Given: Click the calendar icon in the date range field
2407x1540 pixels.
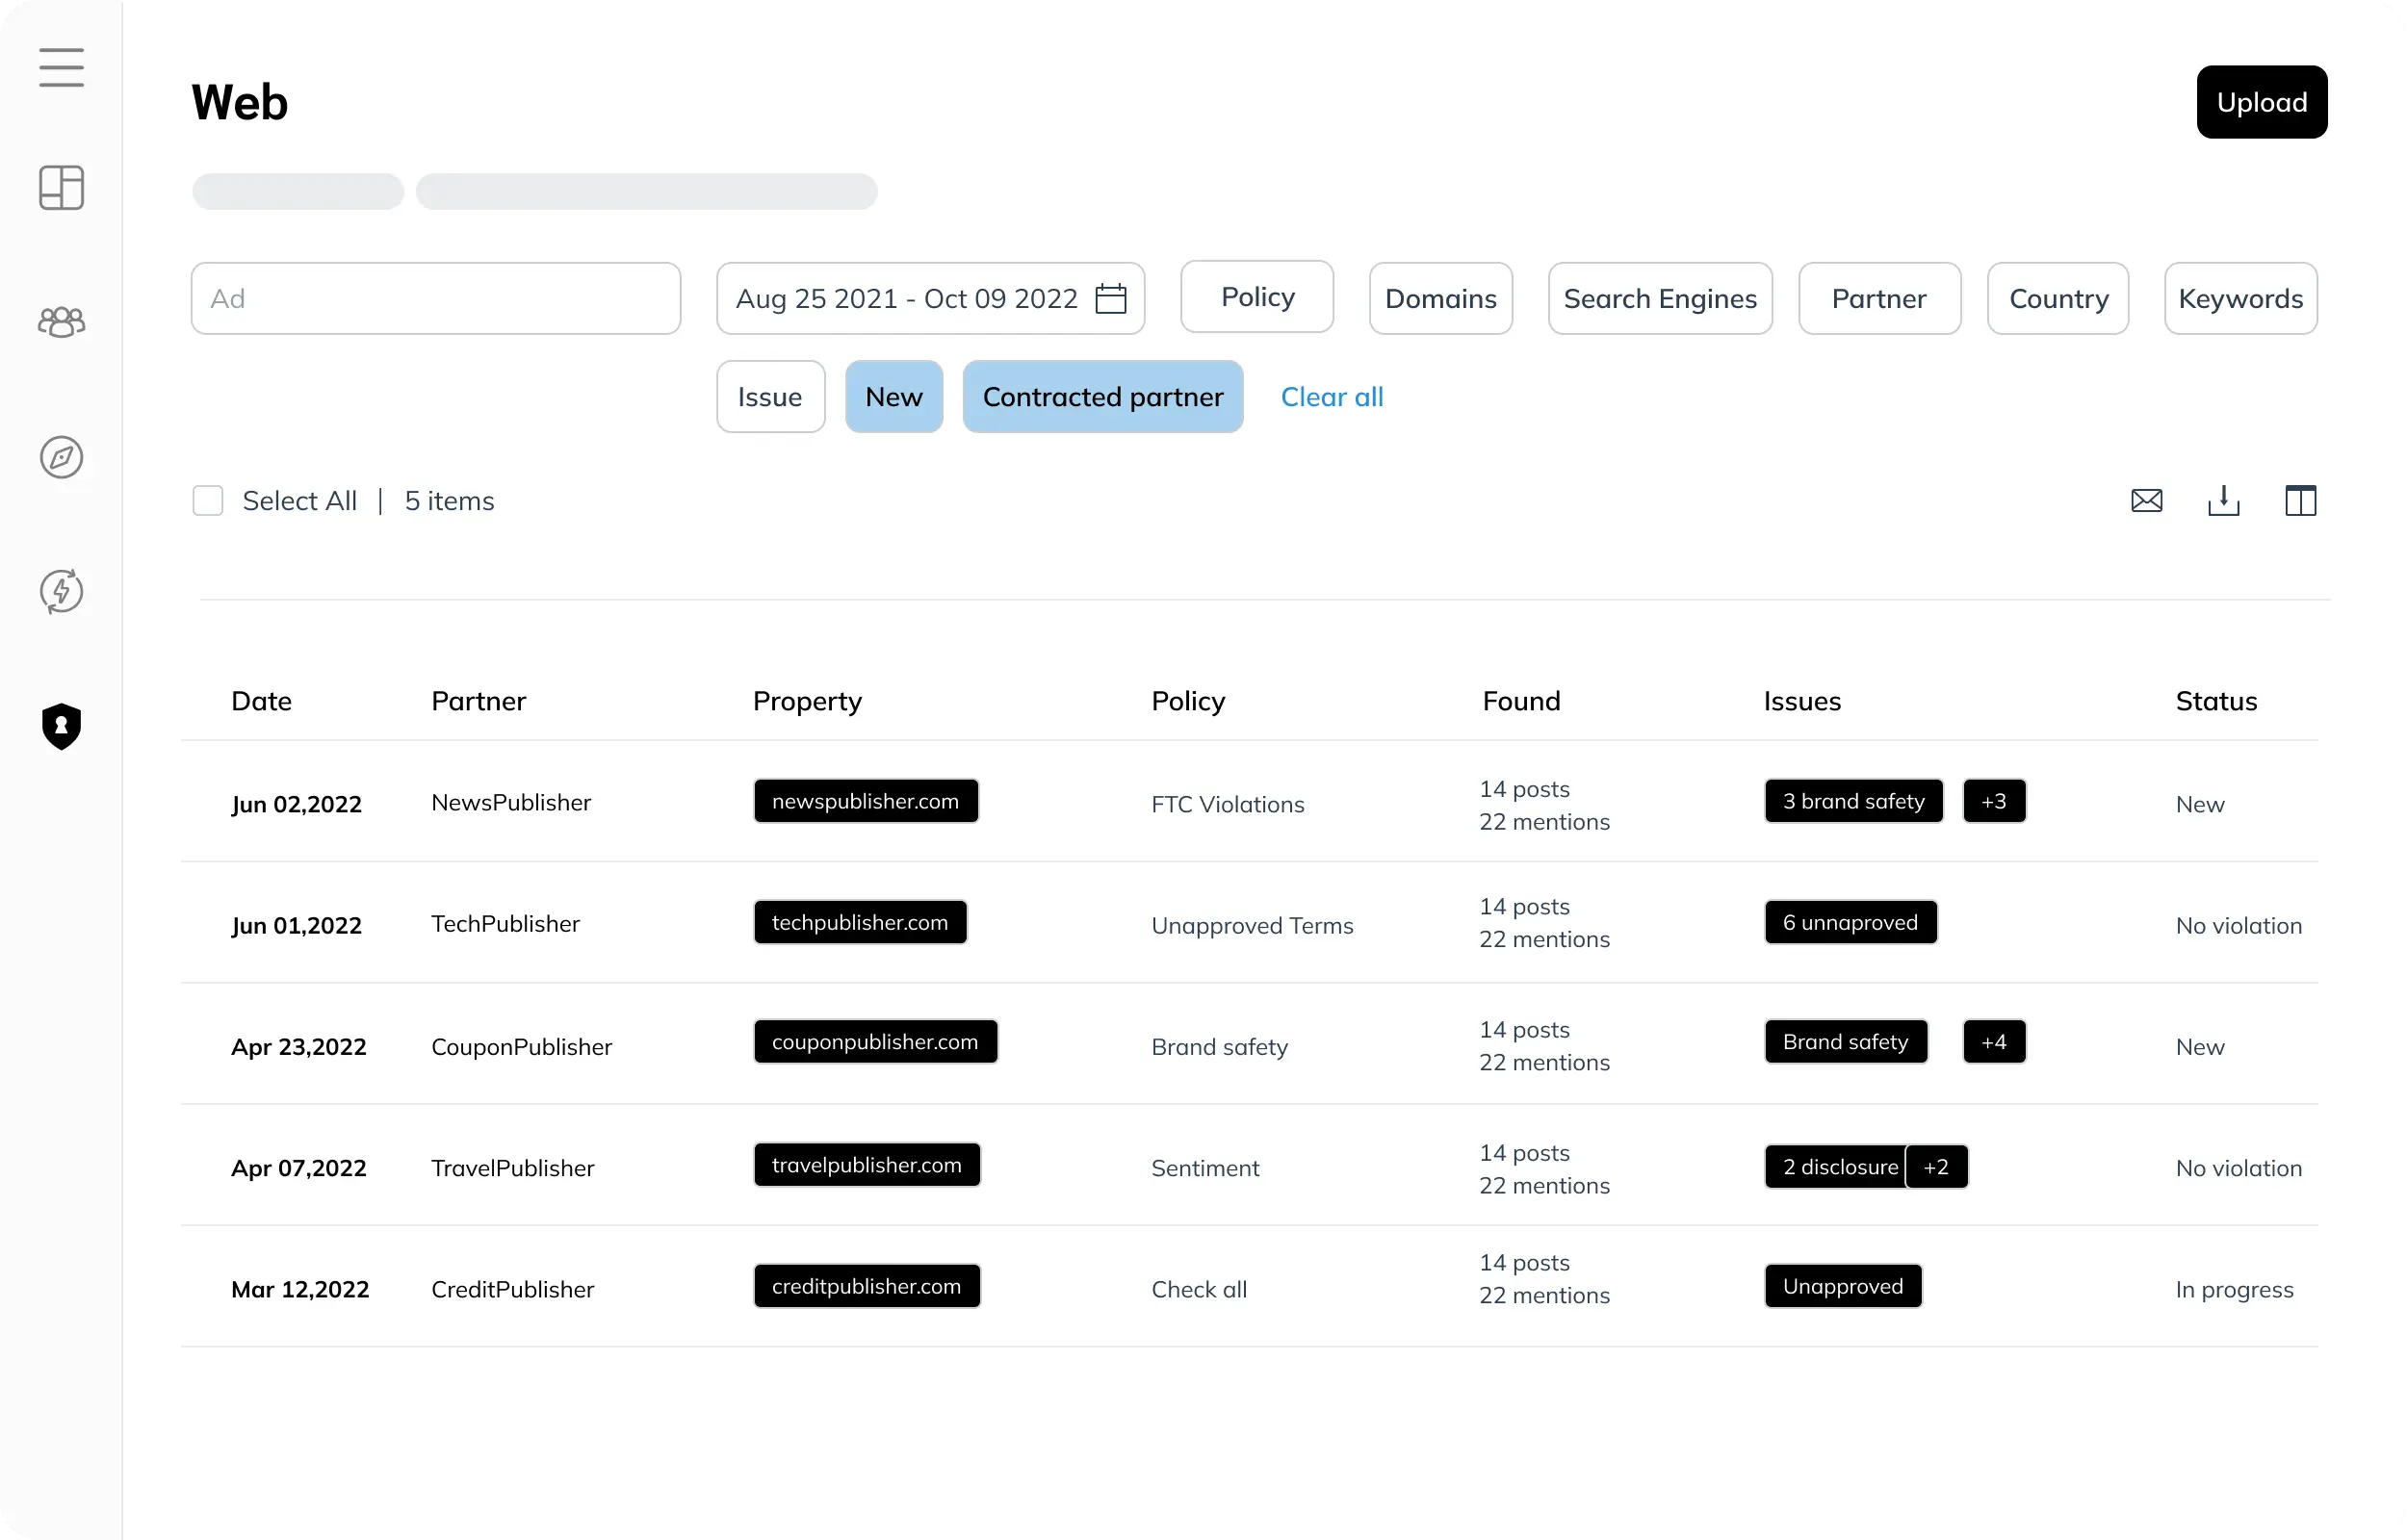Looking at the screenshot, I should [x=1110, y=298].
